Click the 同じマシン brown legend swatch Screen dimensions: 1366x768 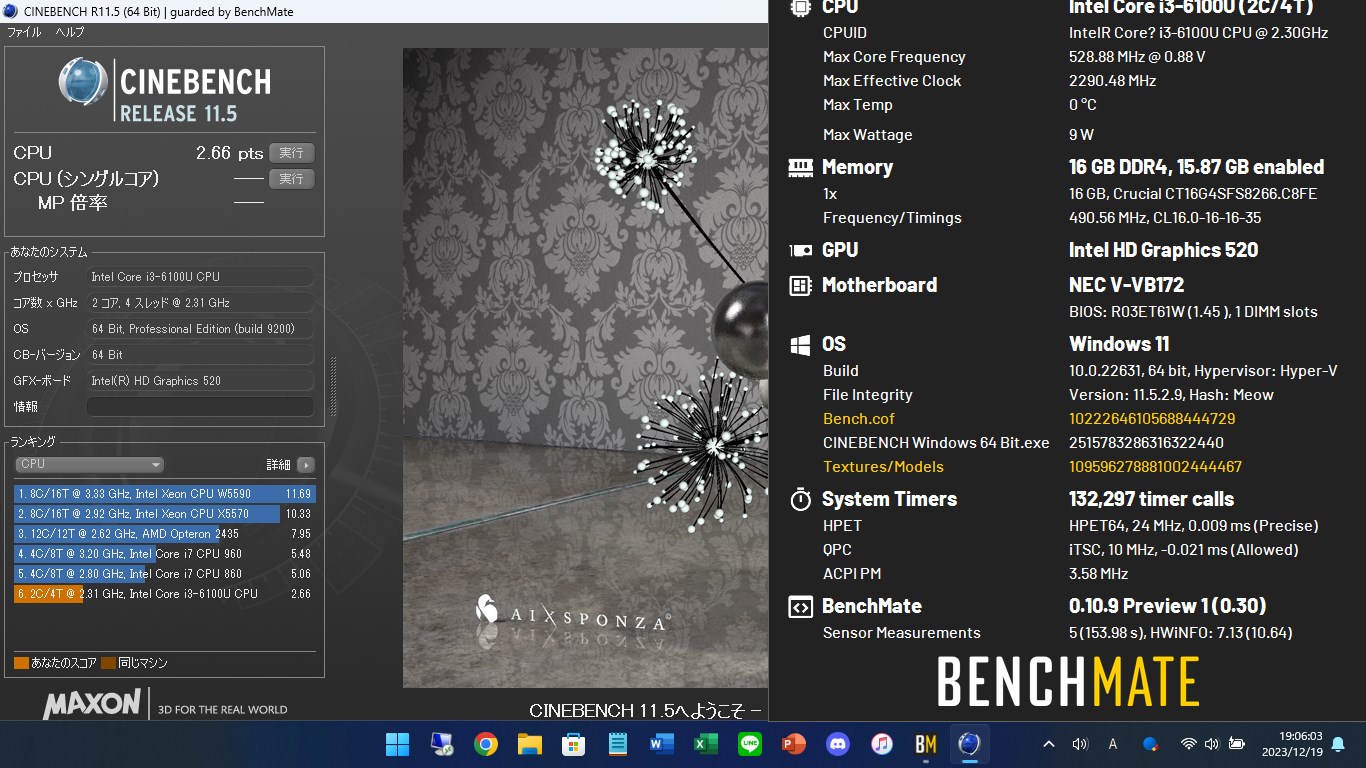click(108, 663)
